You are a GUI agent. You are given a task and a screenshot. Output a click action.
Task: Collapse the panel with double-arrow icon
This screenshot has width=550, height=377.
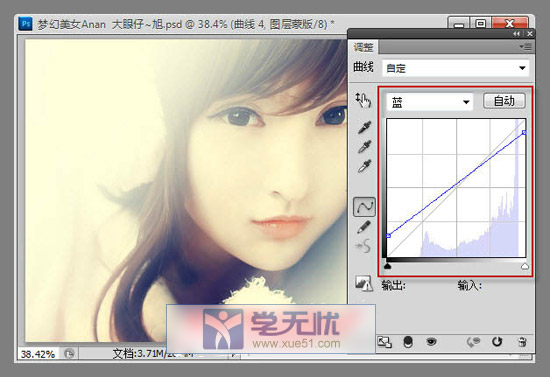tap(516, 34)
